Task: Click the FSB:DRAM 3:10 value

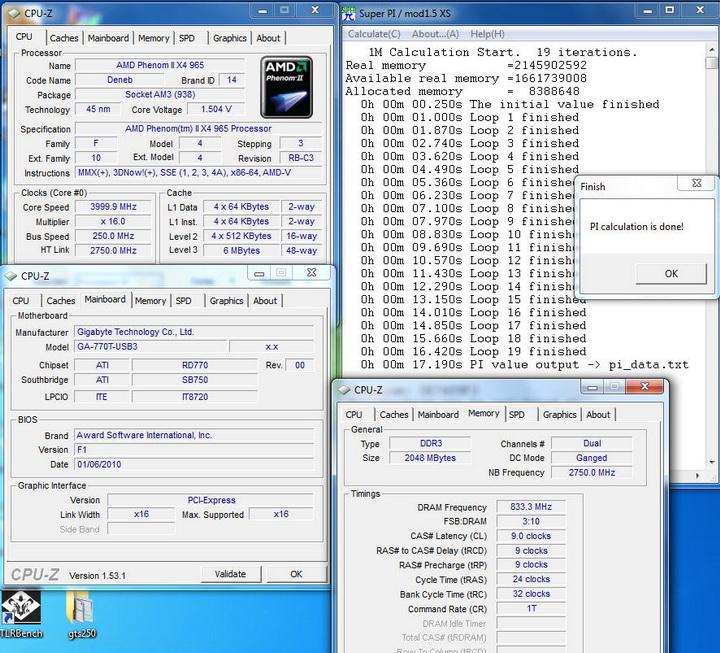Action: coord(531,521)
